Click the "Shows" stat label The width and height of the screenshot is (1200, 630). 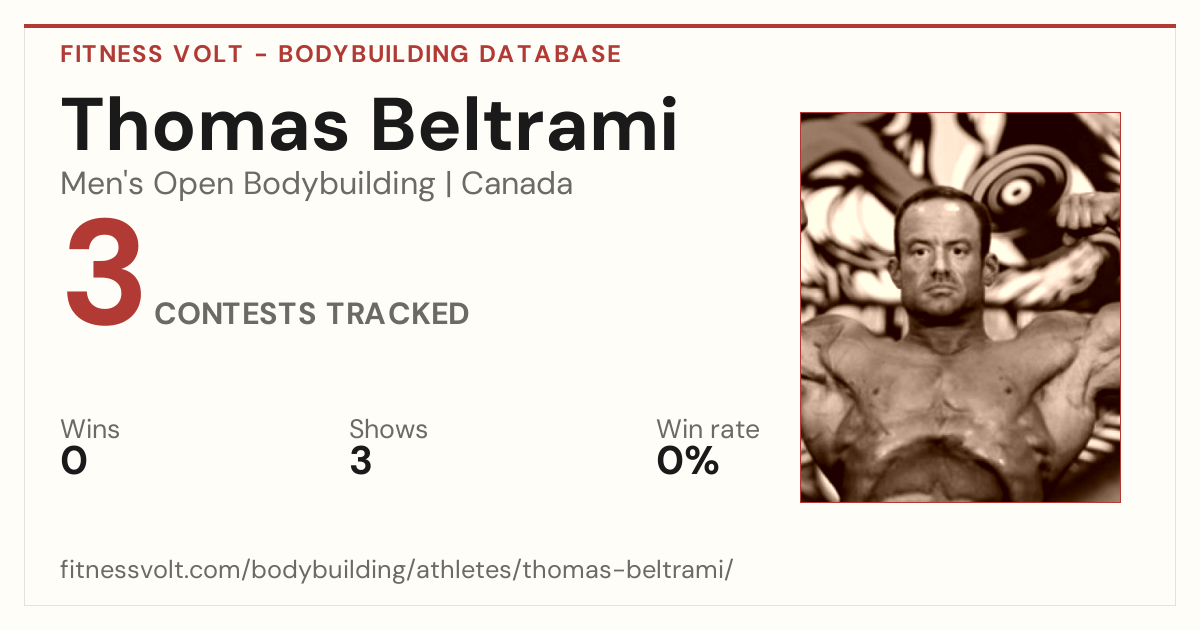click(x=388, y=429)
